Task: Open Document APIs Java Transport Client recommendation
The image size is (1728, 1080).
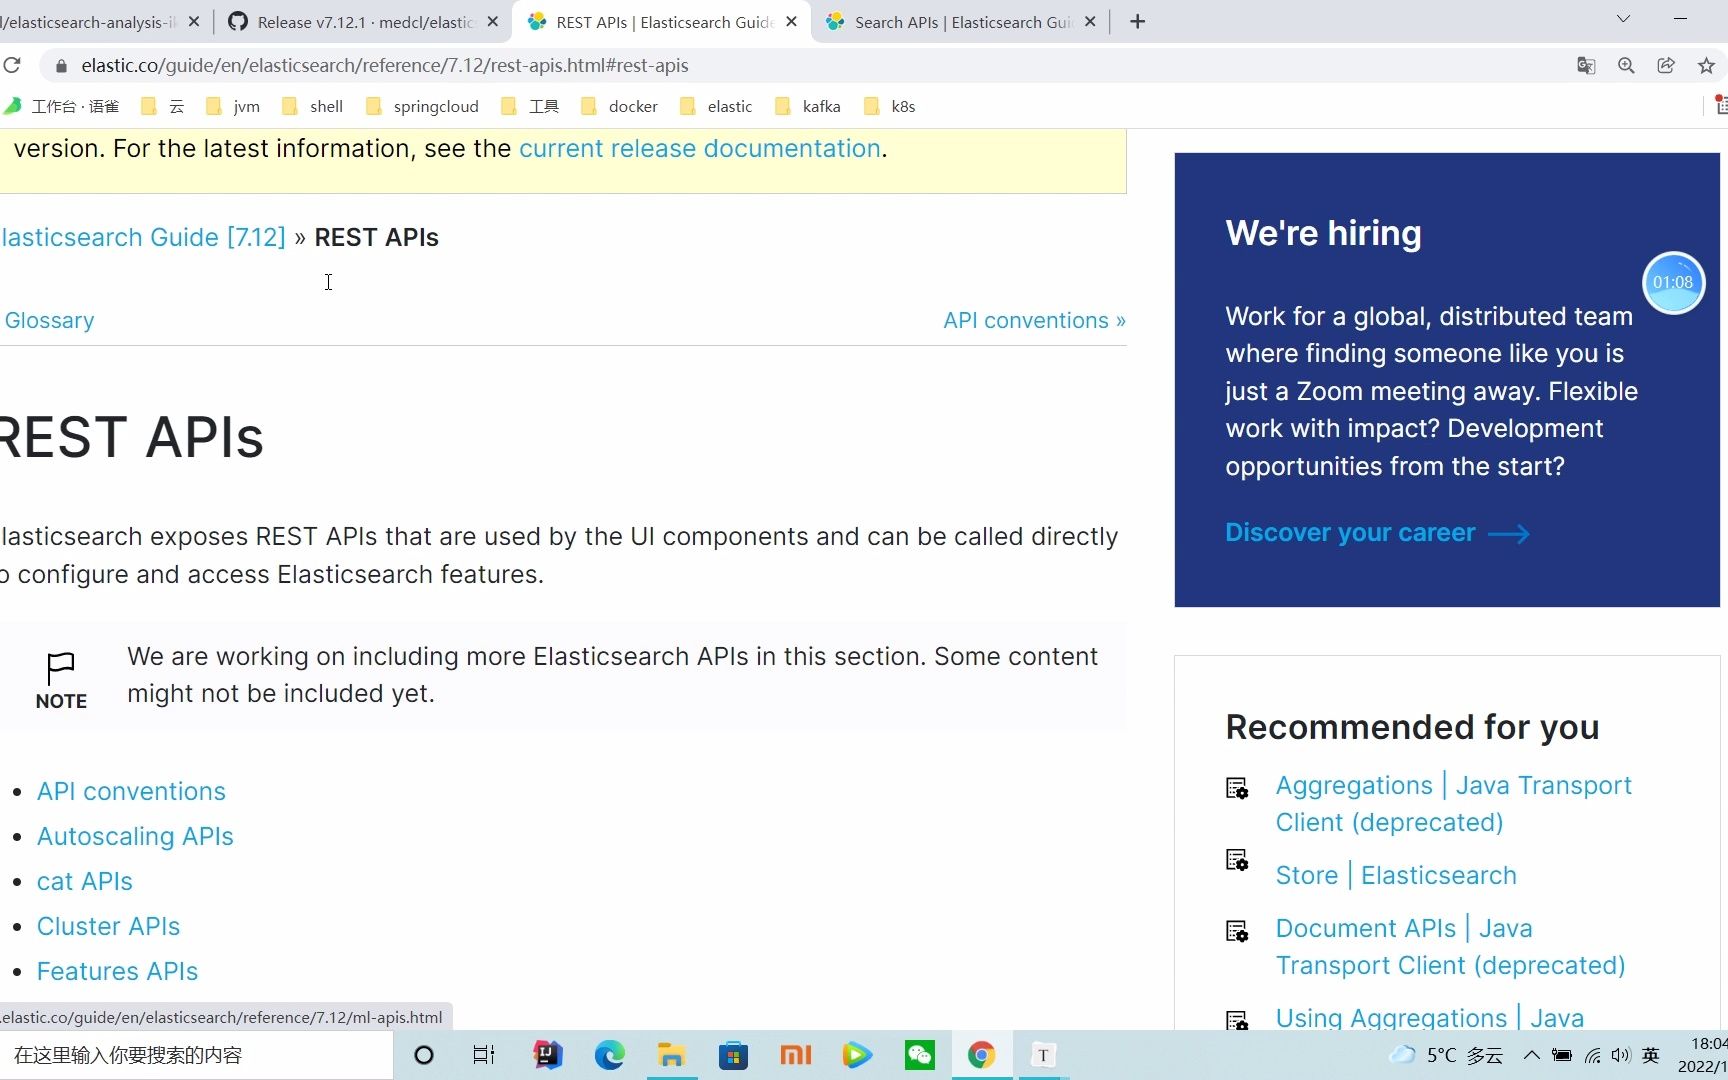Action: pyautogui.click(x=1450, y=946)
